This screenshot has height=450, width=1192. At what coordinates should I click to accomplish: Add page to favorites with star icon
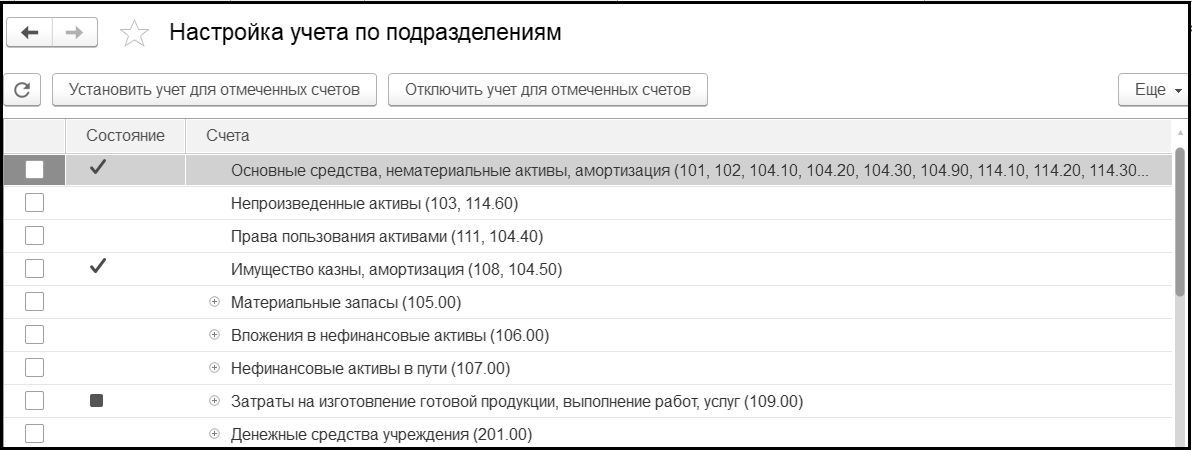133,34
